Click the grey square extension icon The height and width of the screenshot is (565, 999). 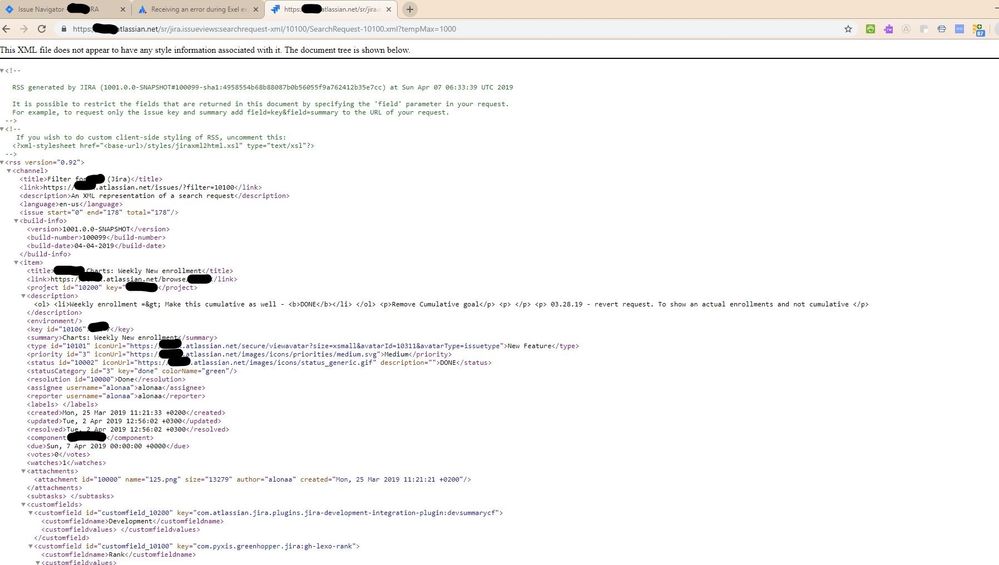(924, 29)
